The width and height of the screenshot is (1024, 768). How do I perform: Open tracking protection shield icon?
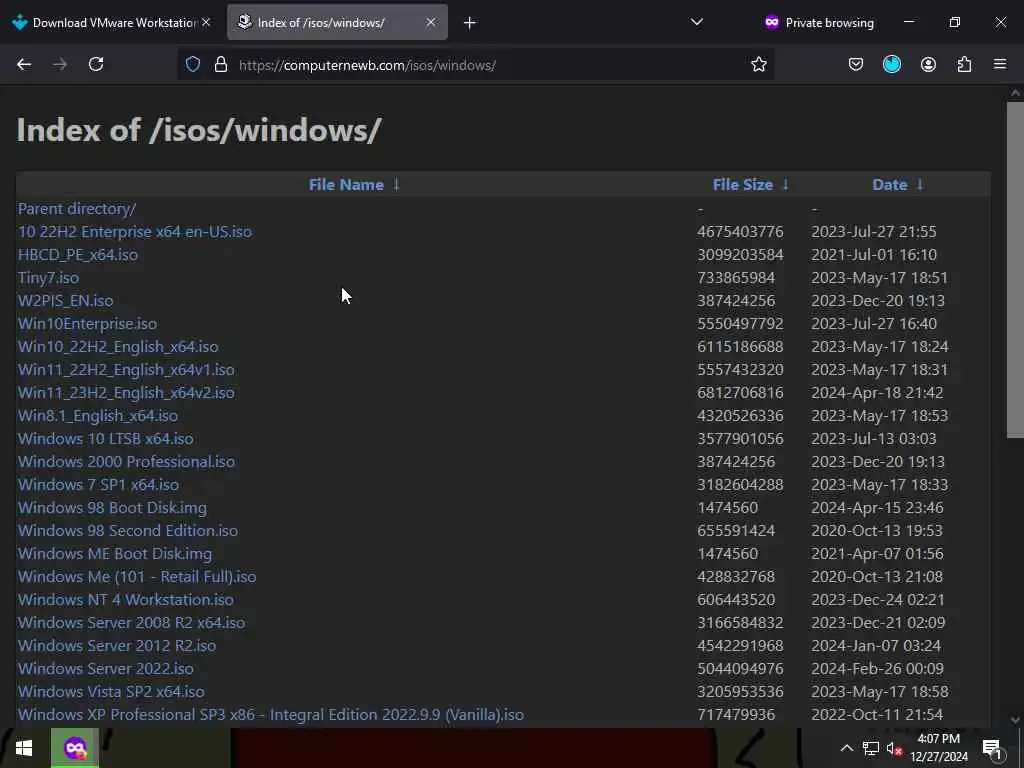pos(193,64)
